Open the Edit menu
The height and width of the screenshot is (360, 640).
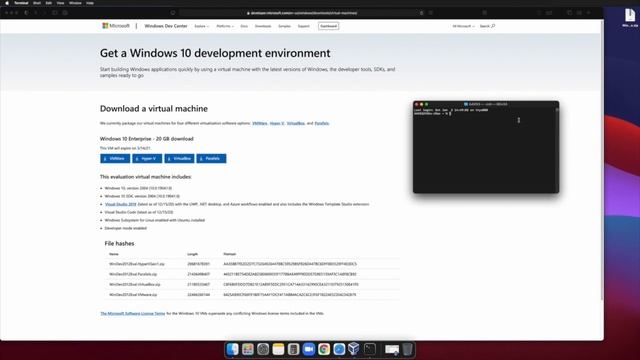[49, 3]
